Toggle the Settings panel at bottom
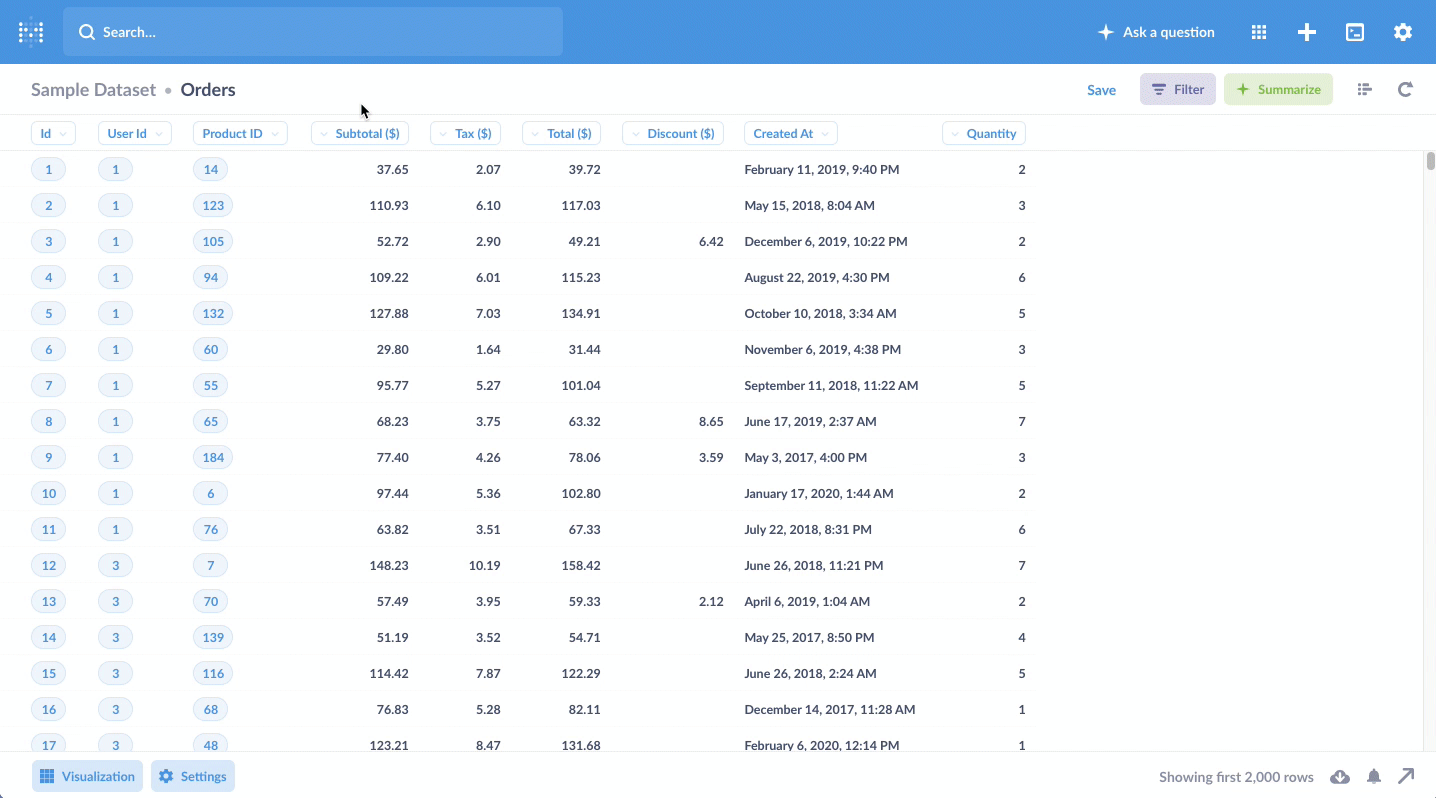Screen dimensions: 1436x798 pos(193,776)
